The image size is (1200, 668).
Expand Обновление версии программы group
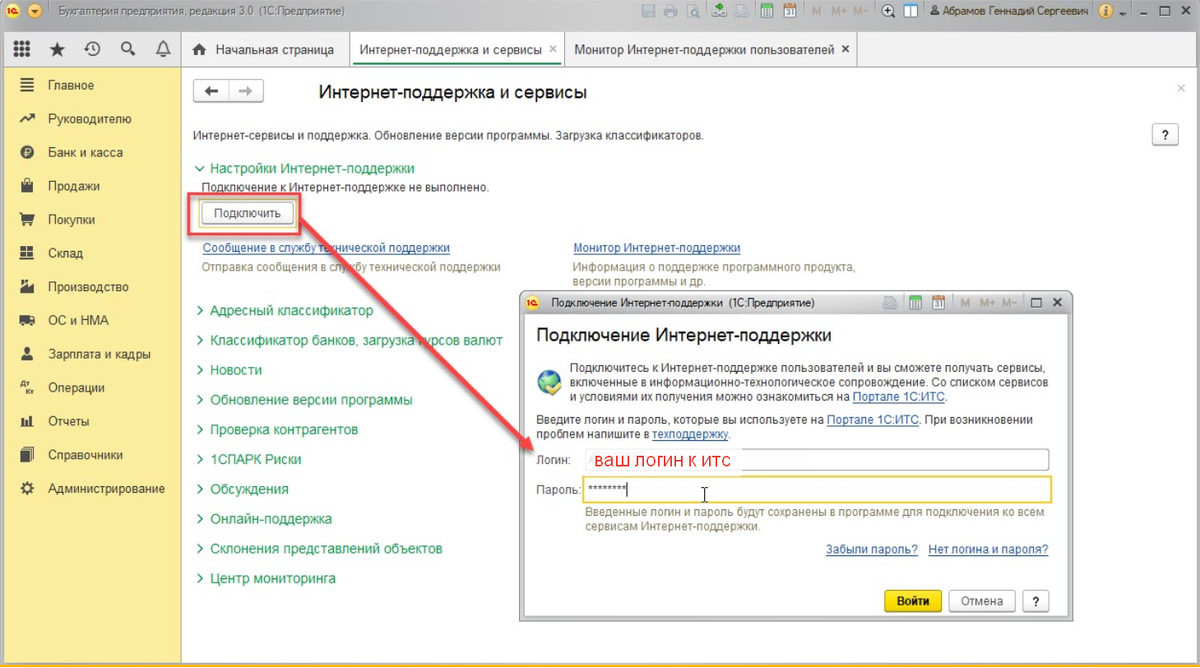[303, 400]
